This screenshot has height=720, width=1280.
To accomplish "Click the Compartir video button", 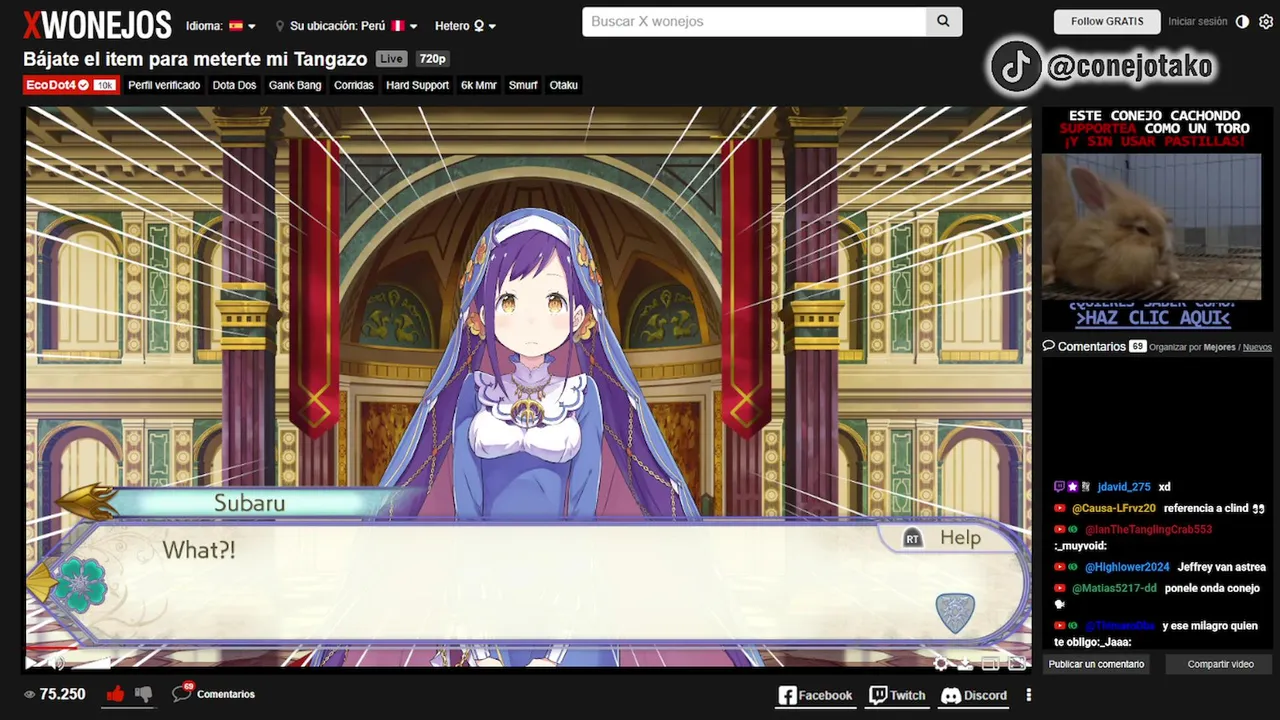I will pos(1220,664).
